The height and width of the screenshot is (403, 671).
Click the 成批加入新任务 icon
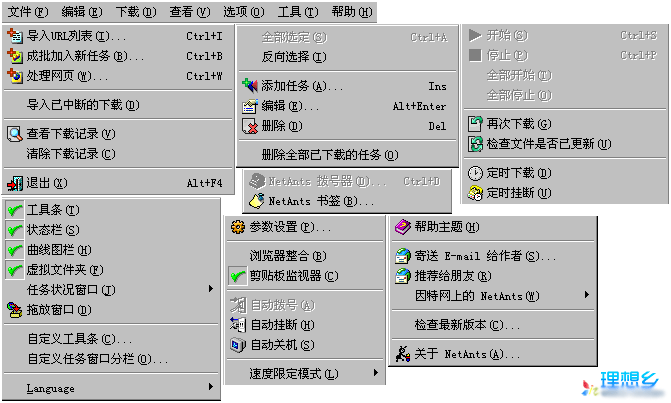(15, 56)
